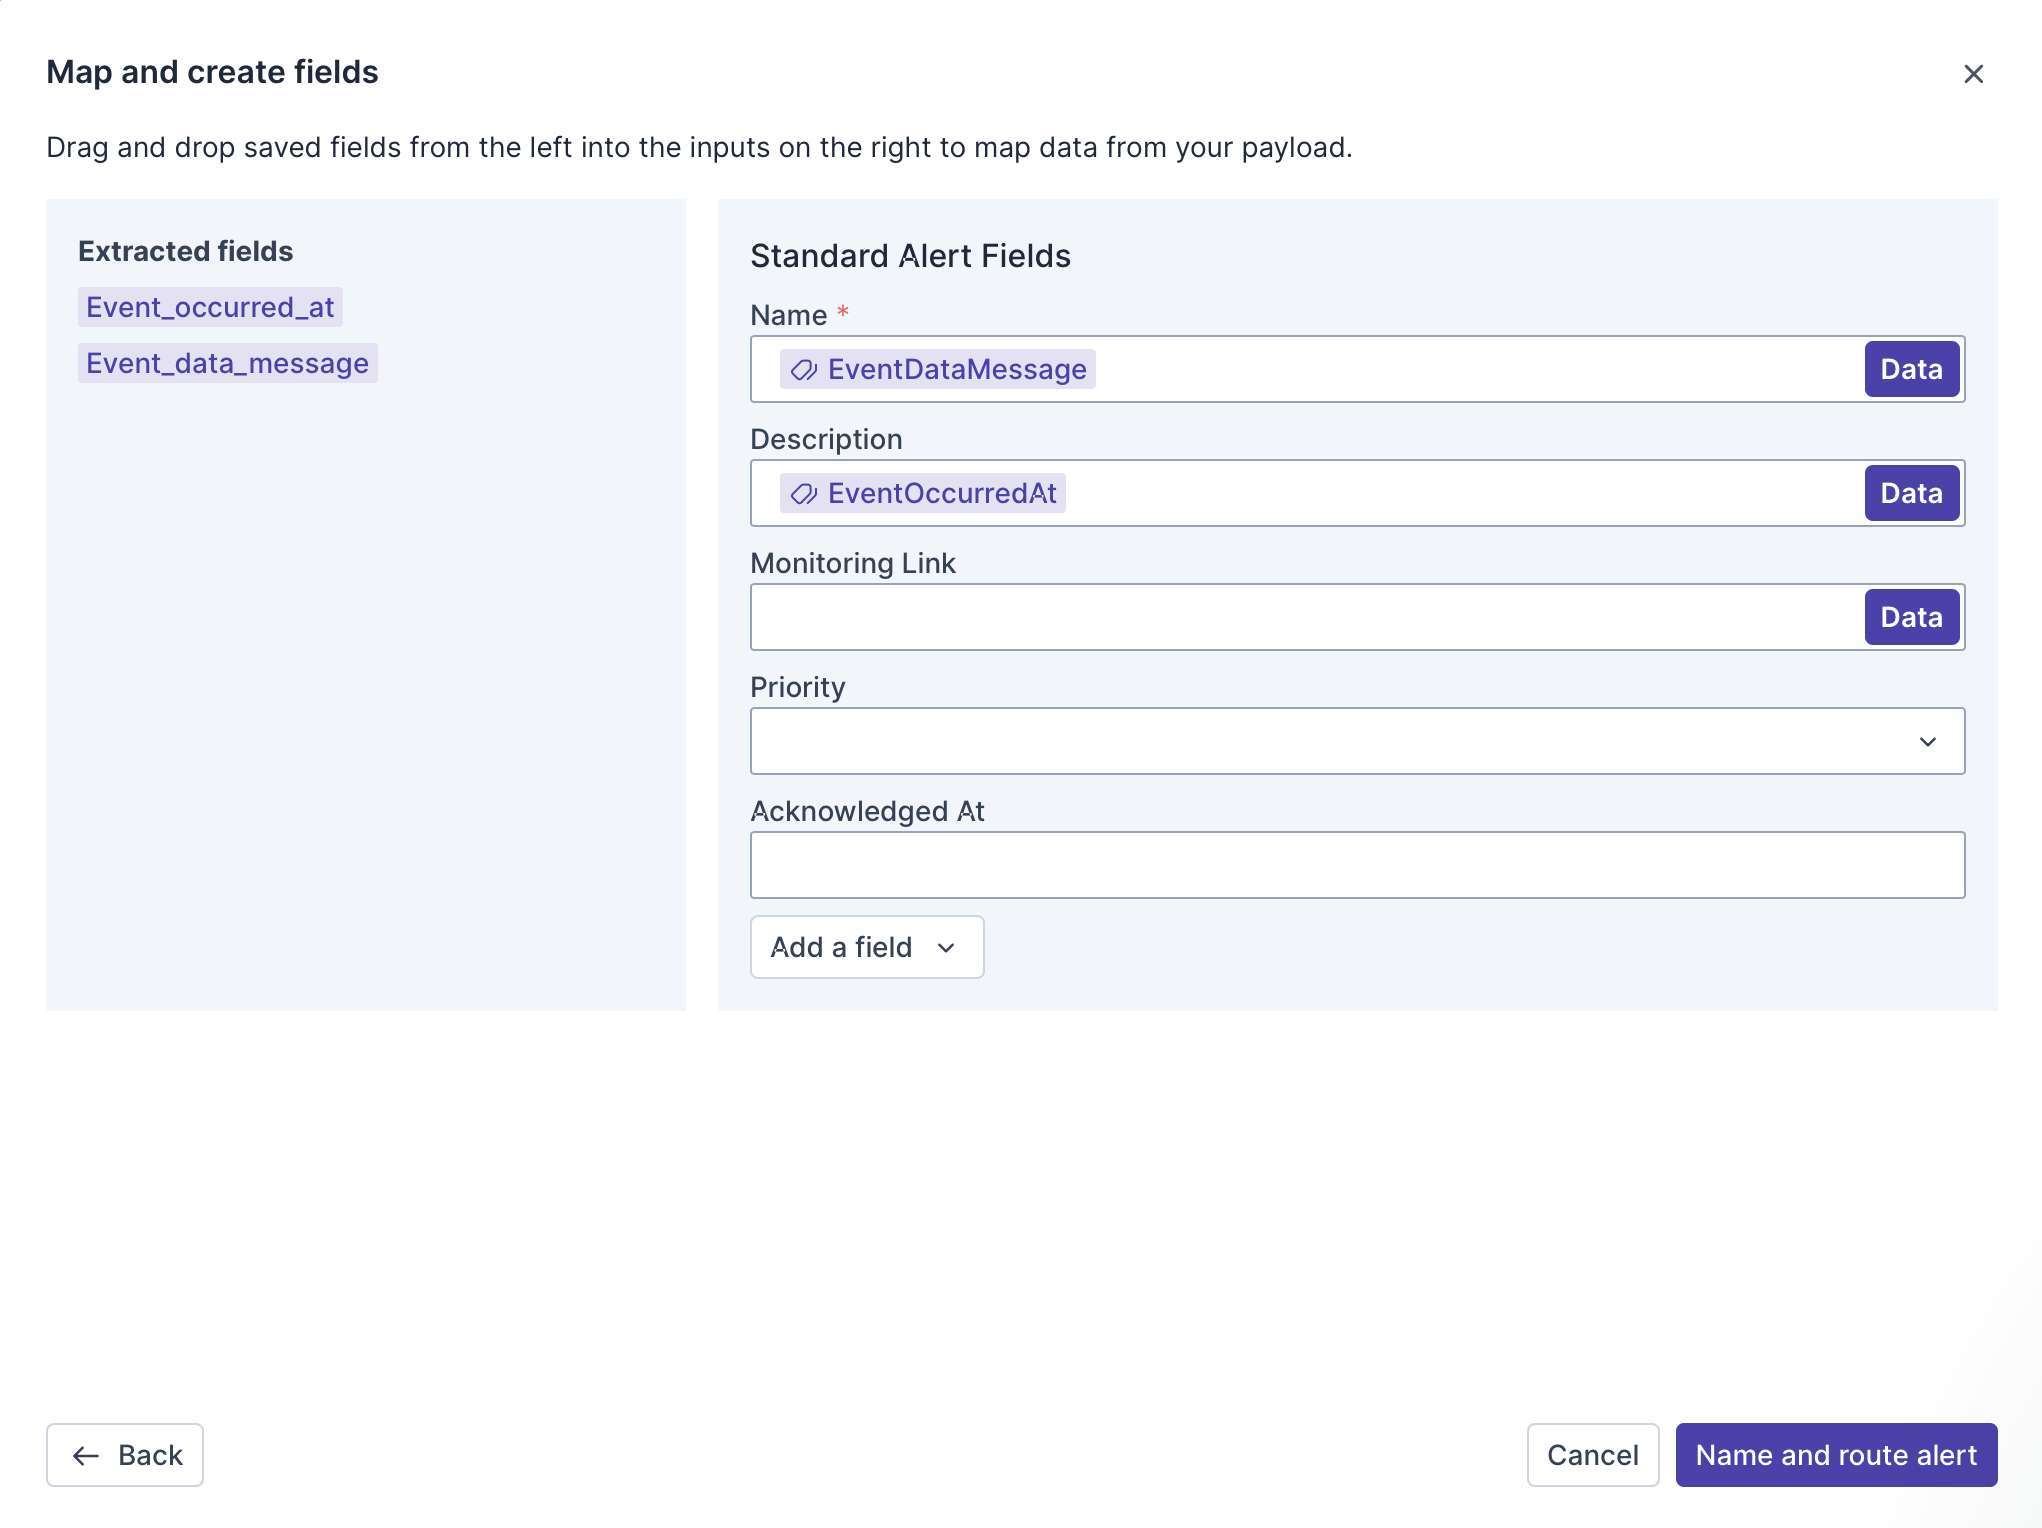Click the tag icon on EventDataMessage chip

pos(804,370)
